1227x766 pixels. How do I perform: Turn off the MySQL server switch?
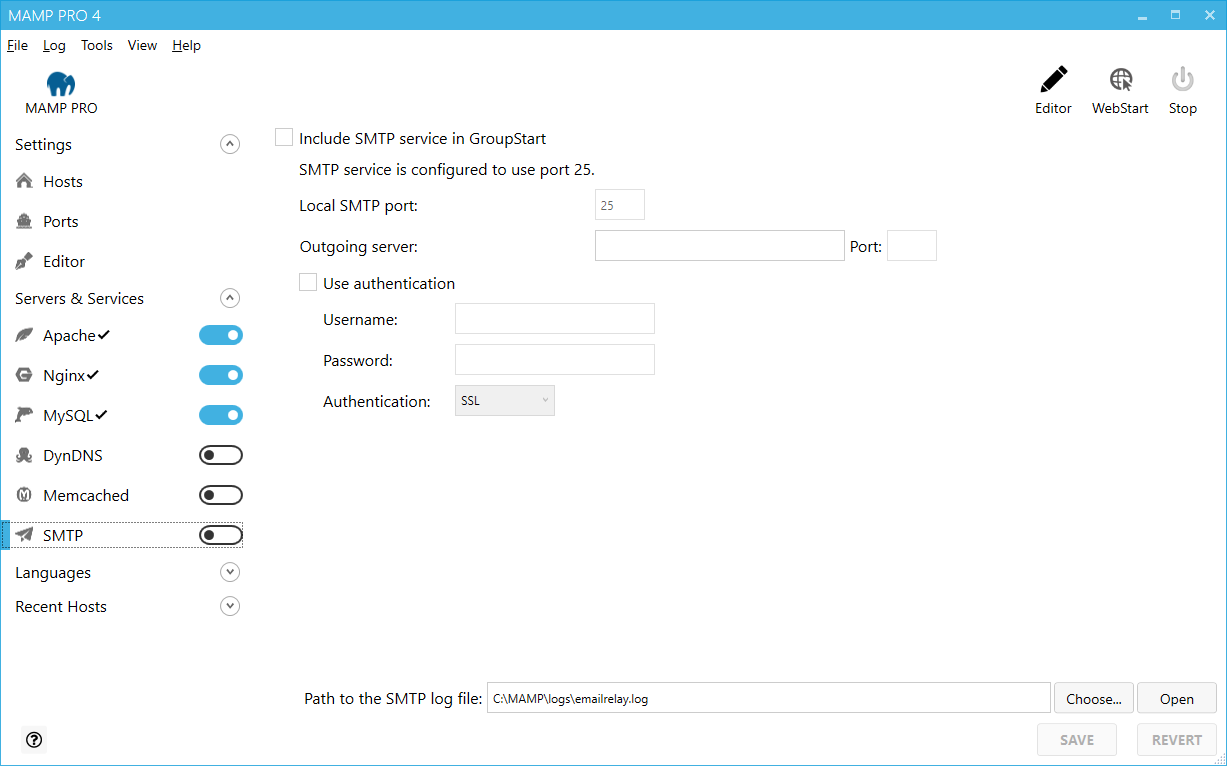coord(221,415)
